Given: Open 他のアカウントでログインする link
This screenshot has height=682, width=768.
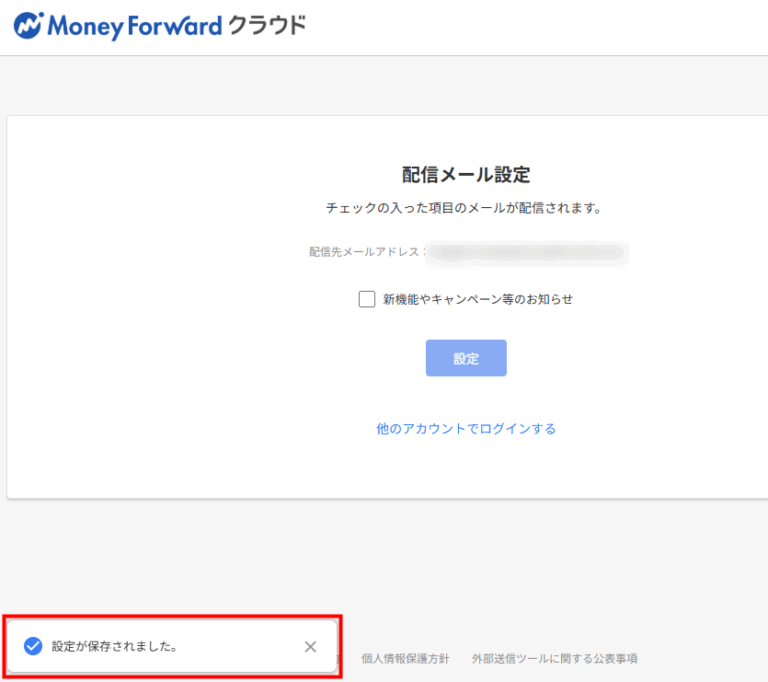Looking at the screenshot, I should tap(466, 428).
